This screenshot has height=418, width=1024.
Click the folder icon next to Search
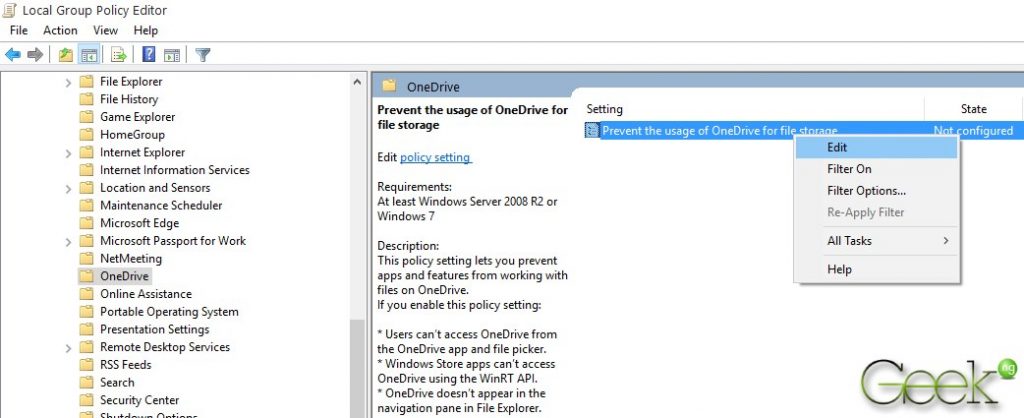pyautogui.click(x=86, y=382)
